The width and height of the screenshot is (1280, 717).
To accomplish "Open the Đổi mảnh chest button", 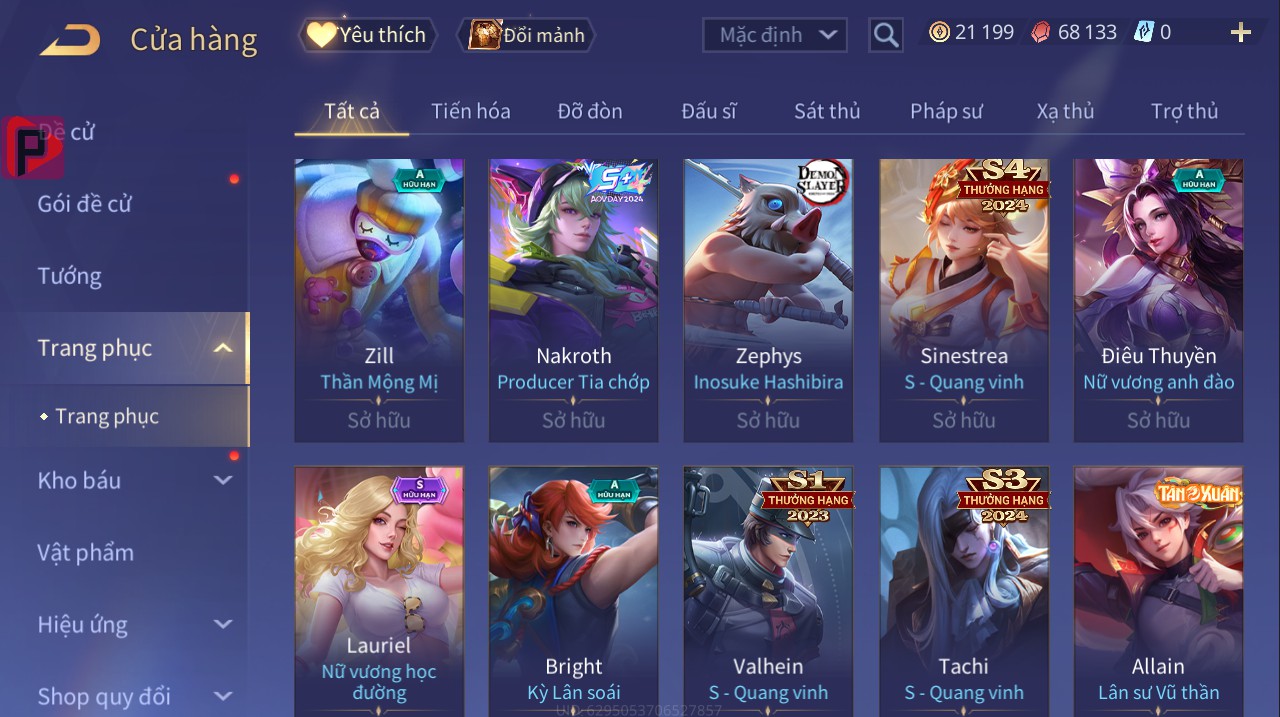I will coord(526,35).
